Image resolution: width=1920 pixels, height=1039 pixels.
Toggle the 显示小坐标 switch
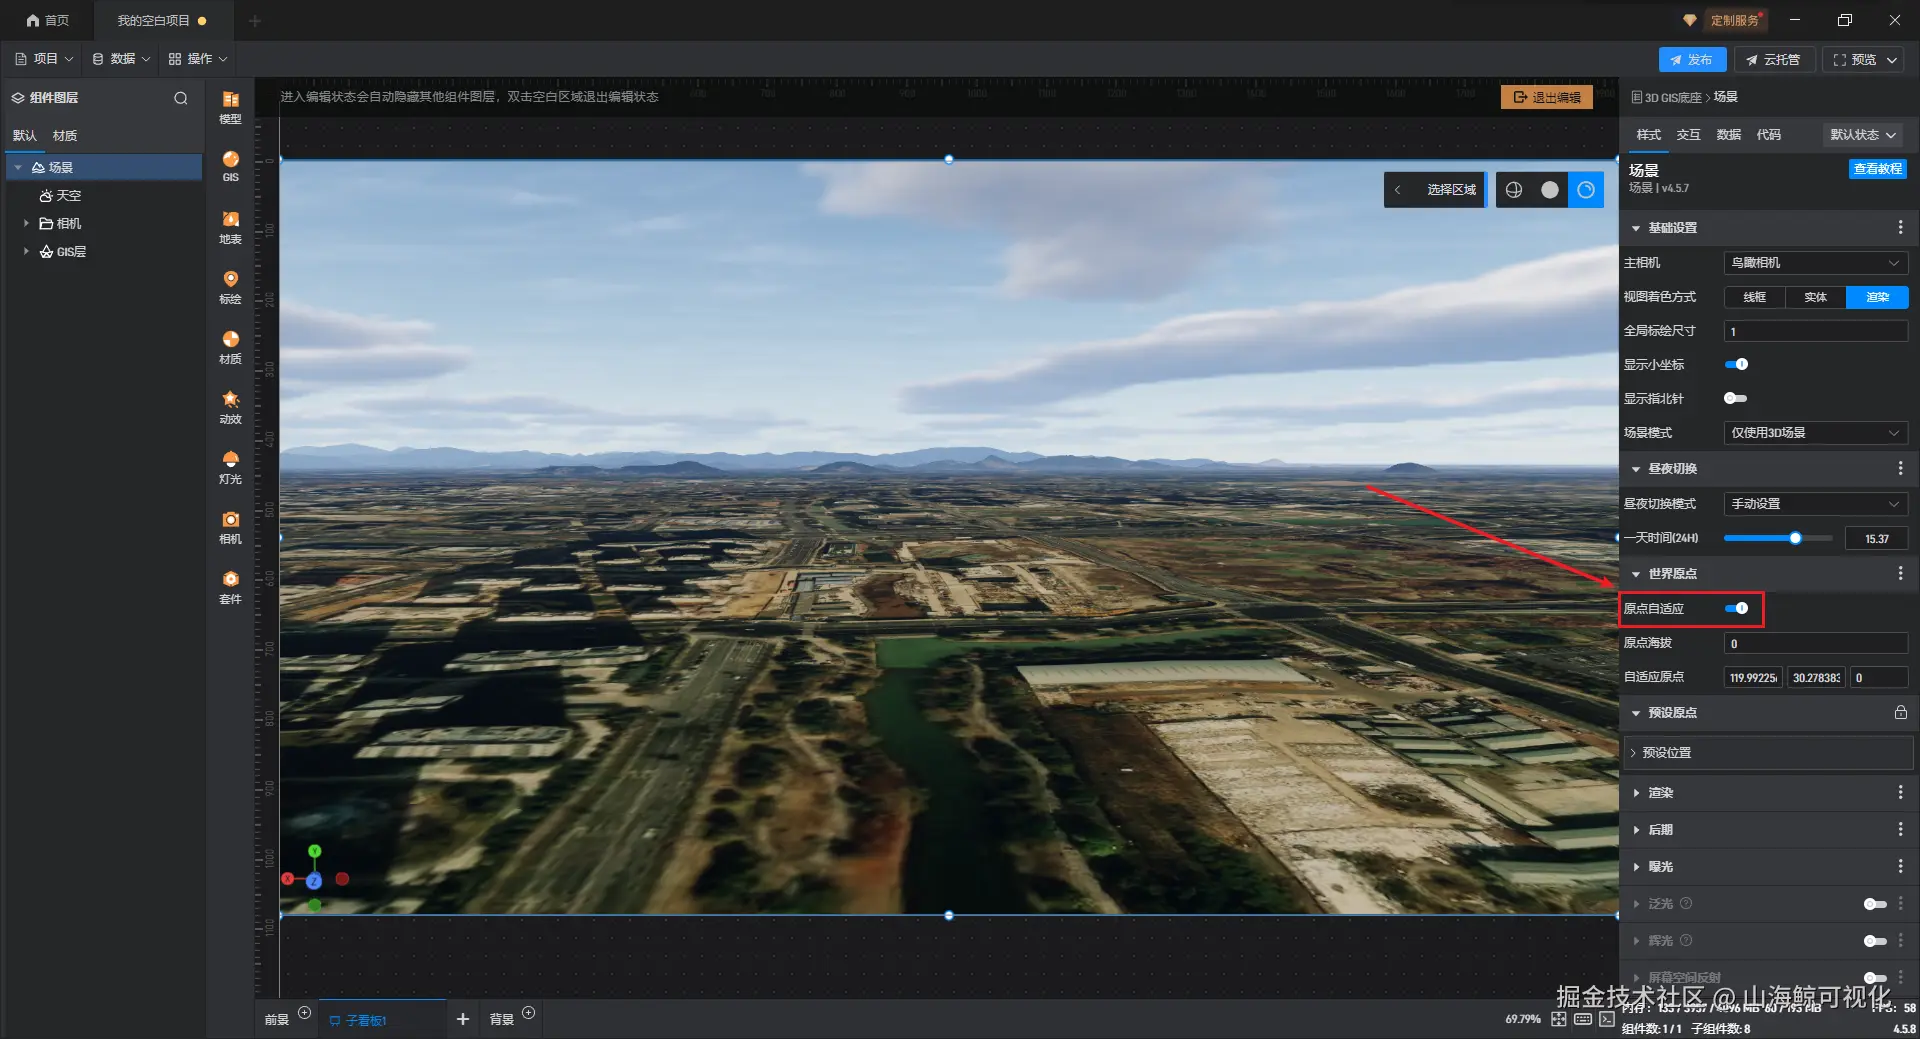[x=1736, y=365]
